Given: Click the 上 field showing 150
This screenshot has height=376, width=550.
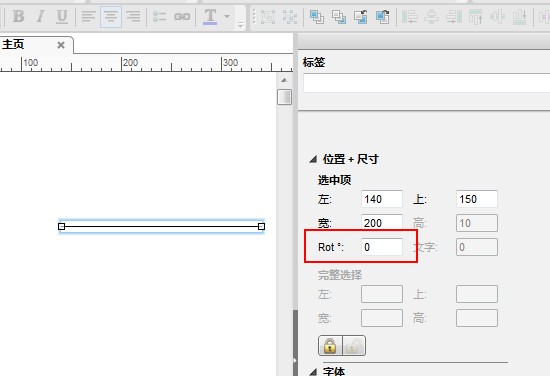Looking at the screenshot, I should (477, 199).
